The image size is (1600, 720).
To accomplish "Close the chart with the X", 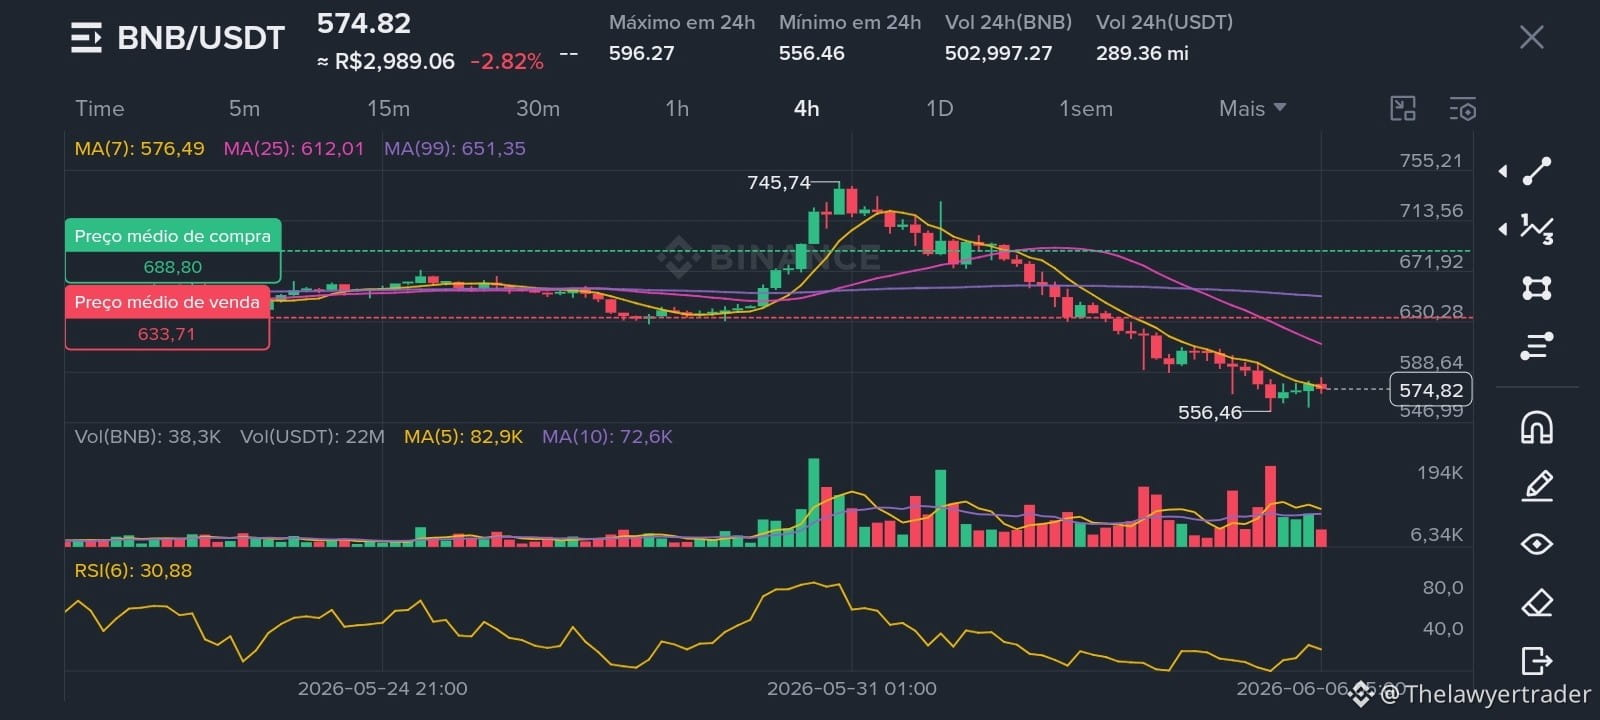I will [1532, 38].
